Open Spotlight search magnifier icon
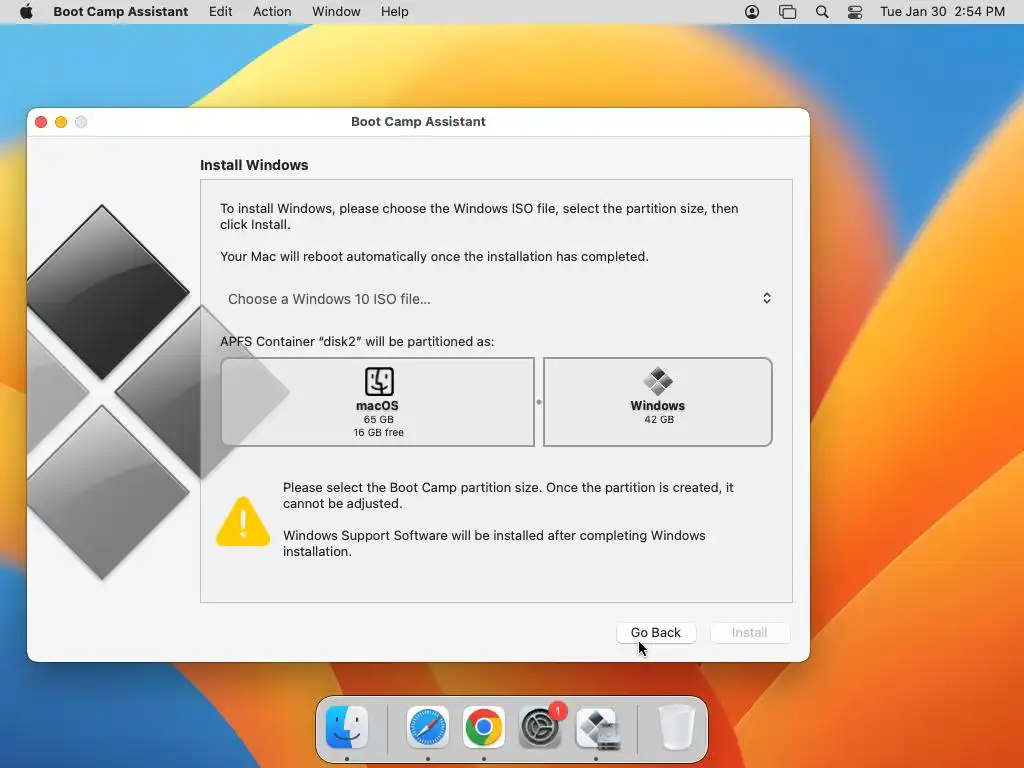Screen dimensions: 1024x768 (x=822, y=12)
